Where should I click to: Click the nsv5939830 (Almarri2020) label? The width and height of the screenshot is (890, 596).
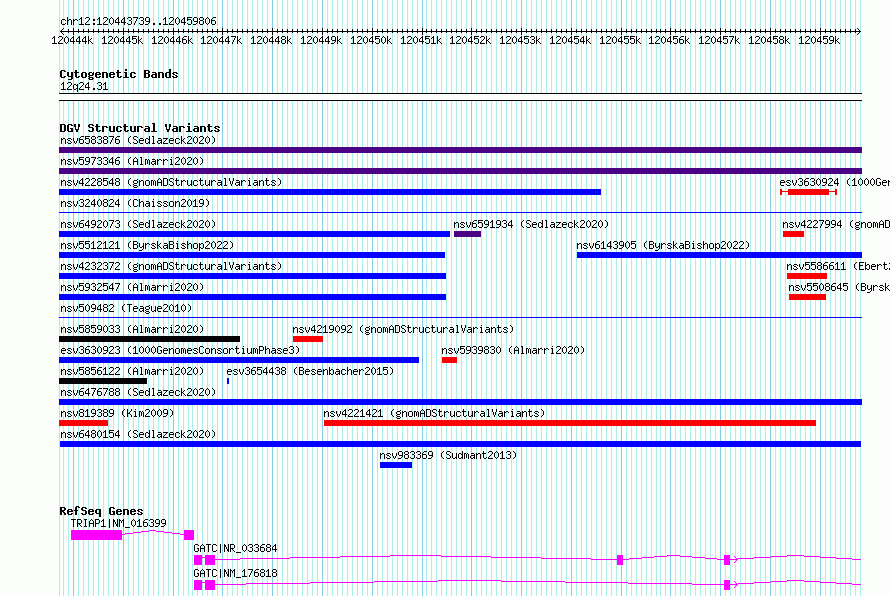click(x=513, y=350)
